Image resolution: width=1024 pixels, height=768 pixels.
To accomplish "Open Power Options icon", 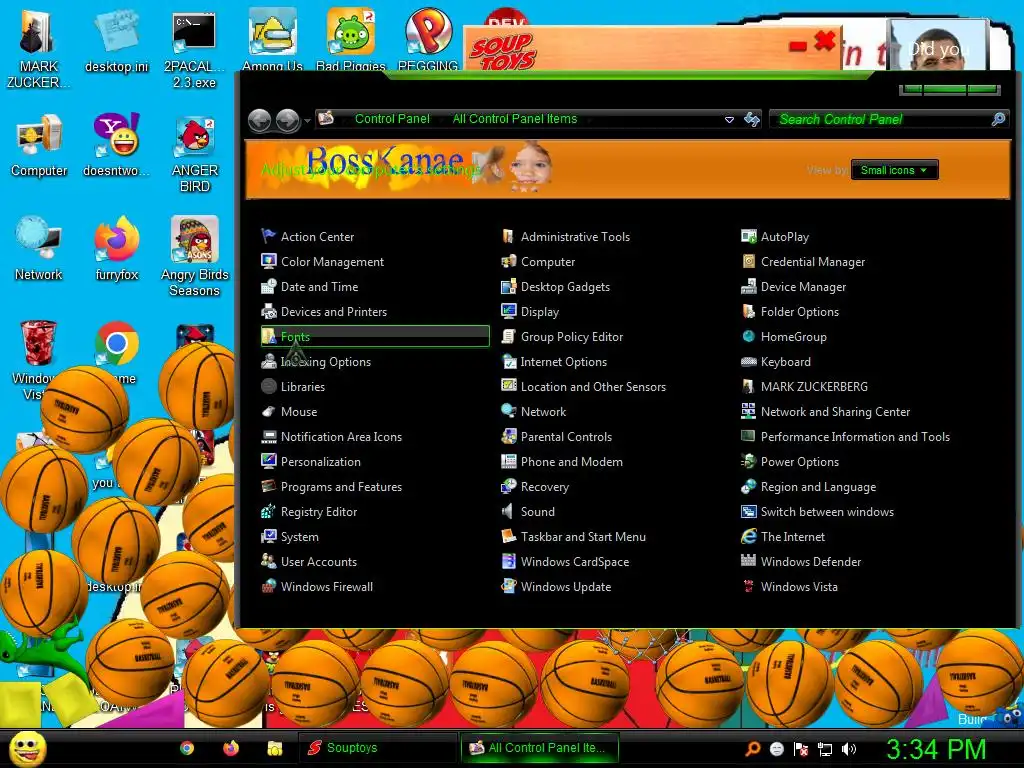I will [748, 461].
